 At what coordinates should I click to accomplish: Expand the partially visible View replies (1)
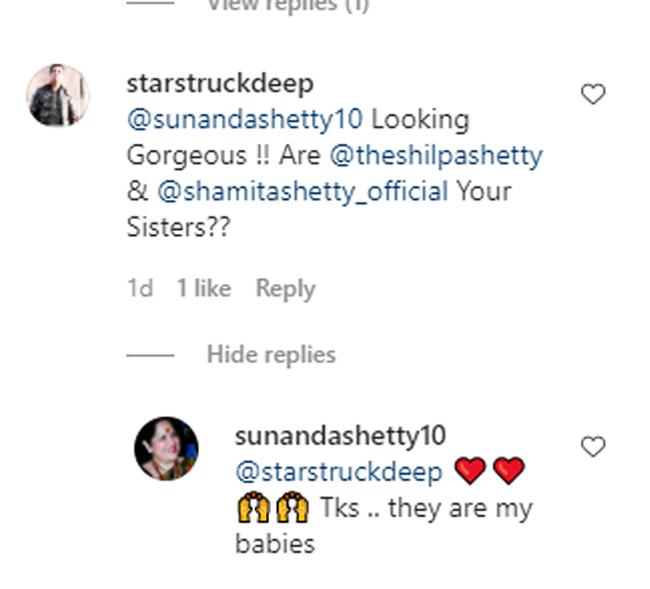click(x=287, y=6)
